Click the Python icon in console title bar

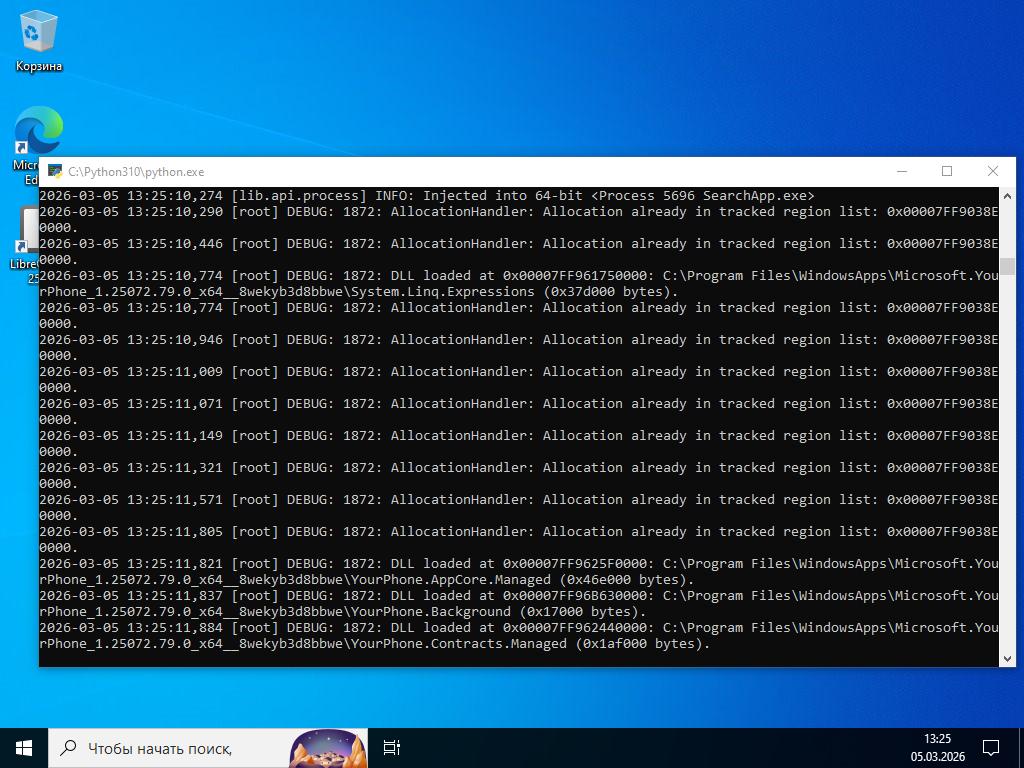tap(55, 171)
